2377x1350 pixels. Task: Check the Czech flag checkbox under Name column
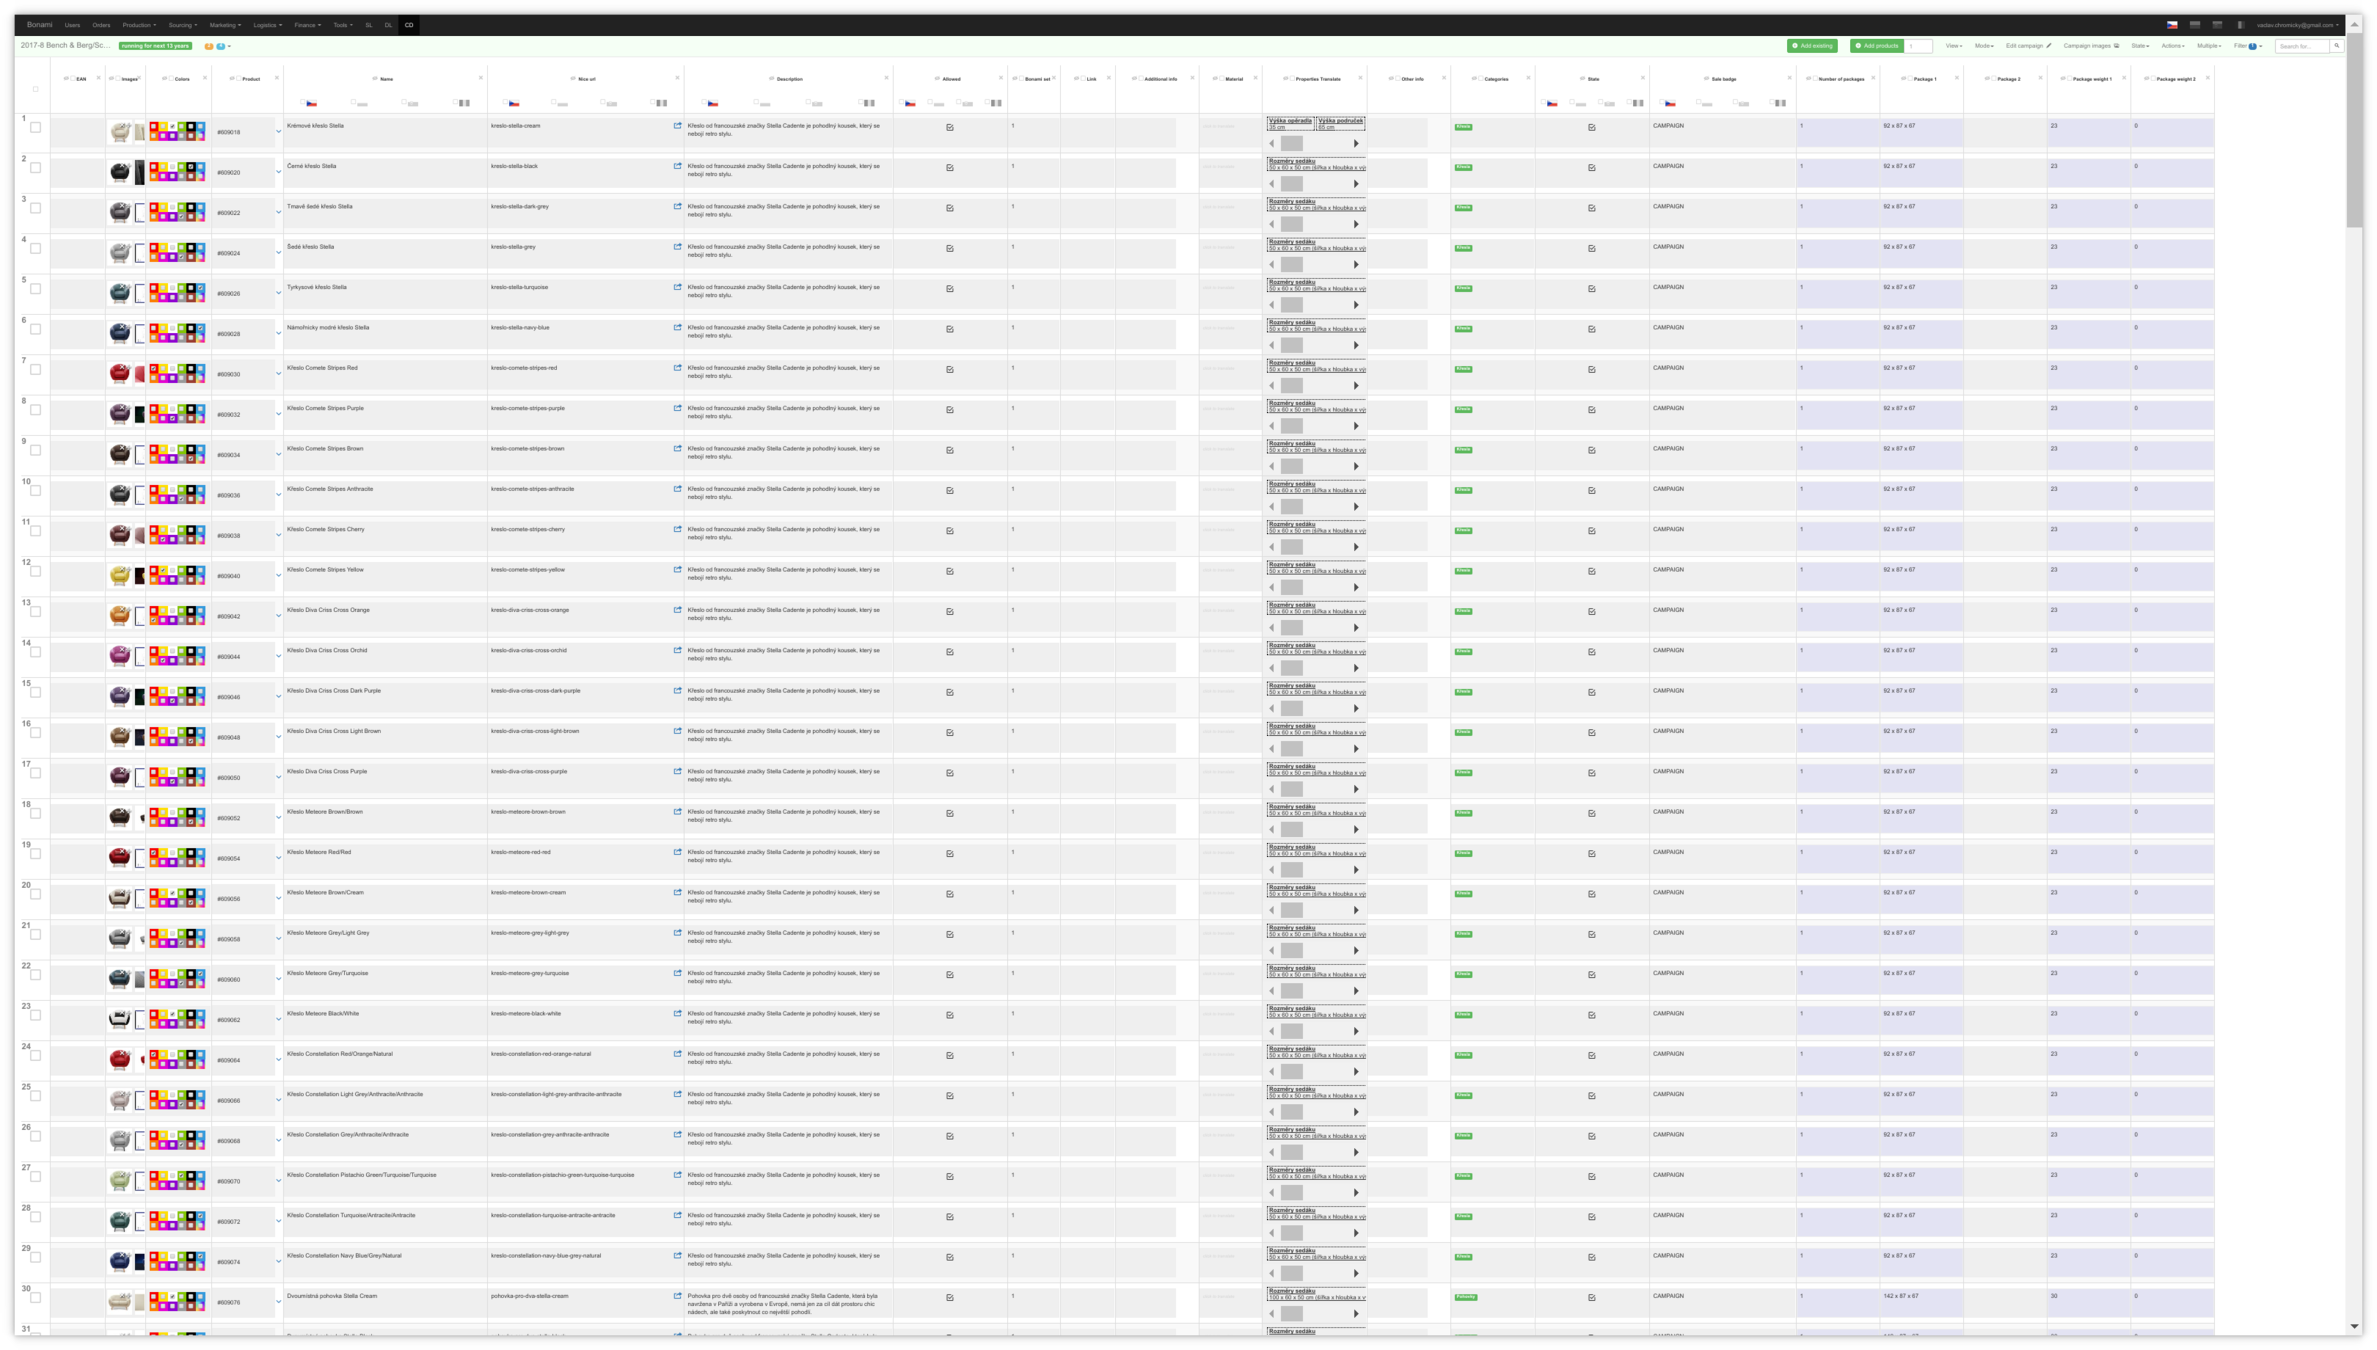coord(303,102)
